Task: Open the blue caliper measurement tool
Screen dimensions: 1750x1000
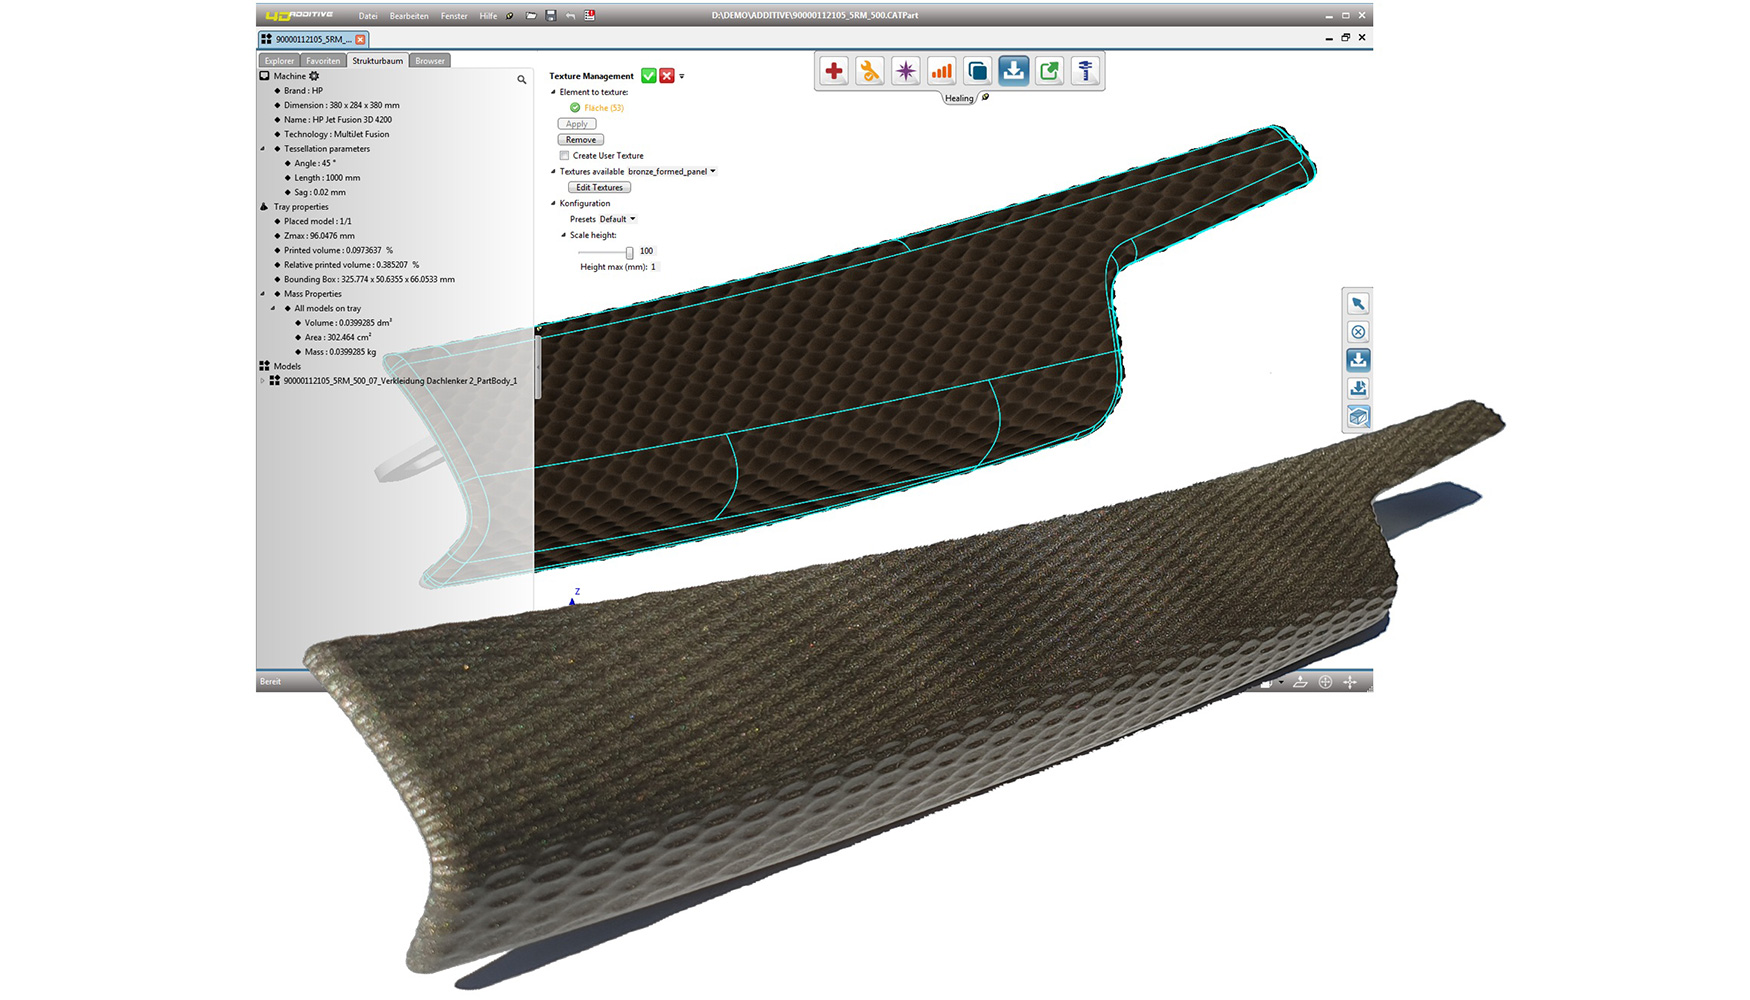Action: [1085, 71]
